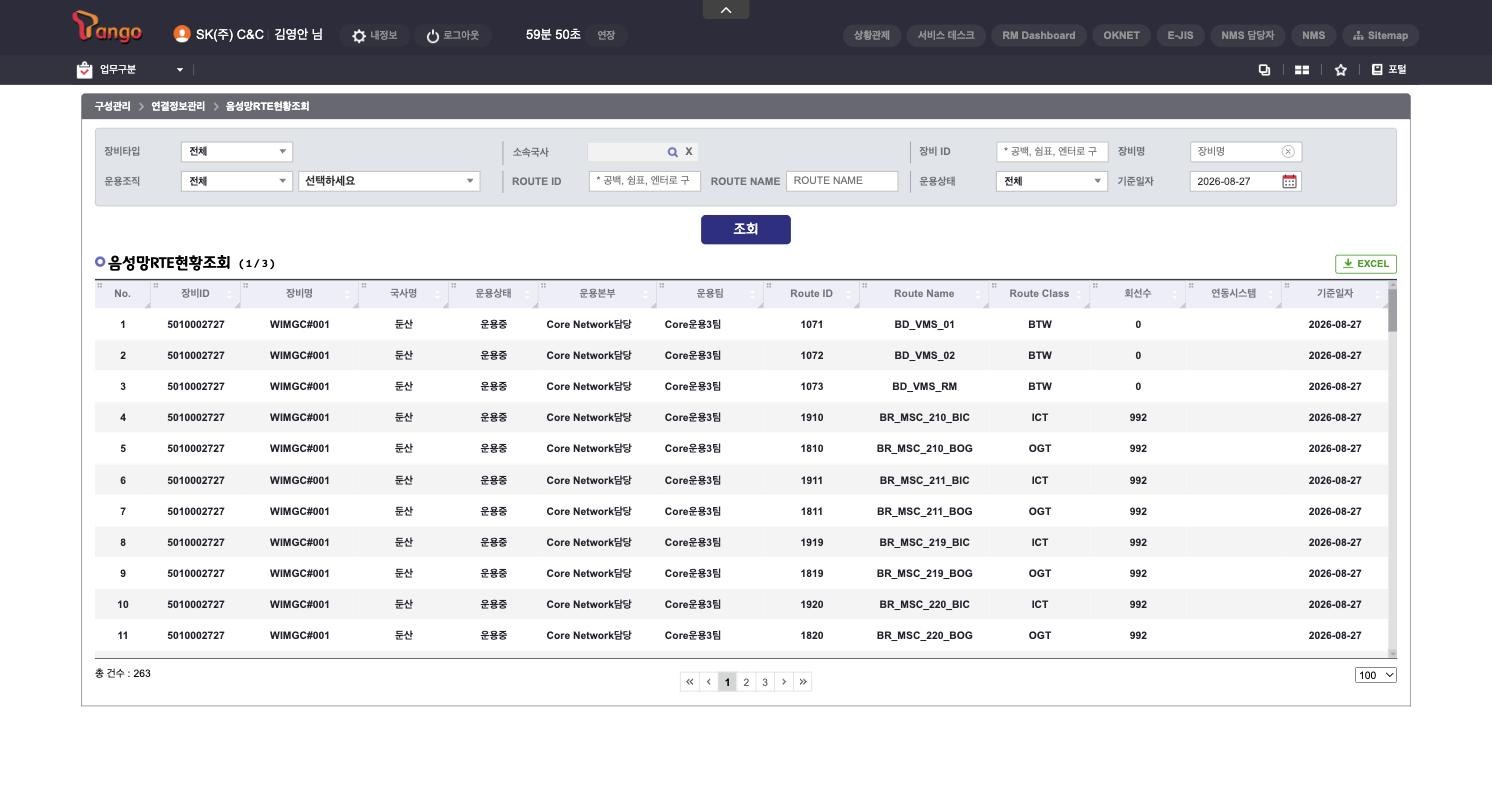
Task: Go to page 2
Action: 746,682
